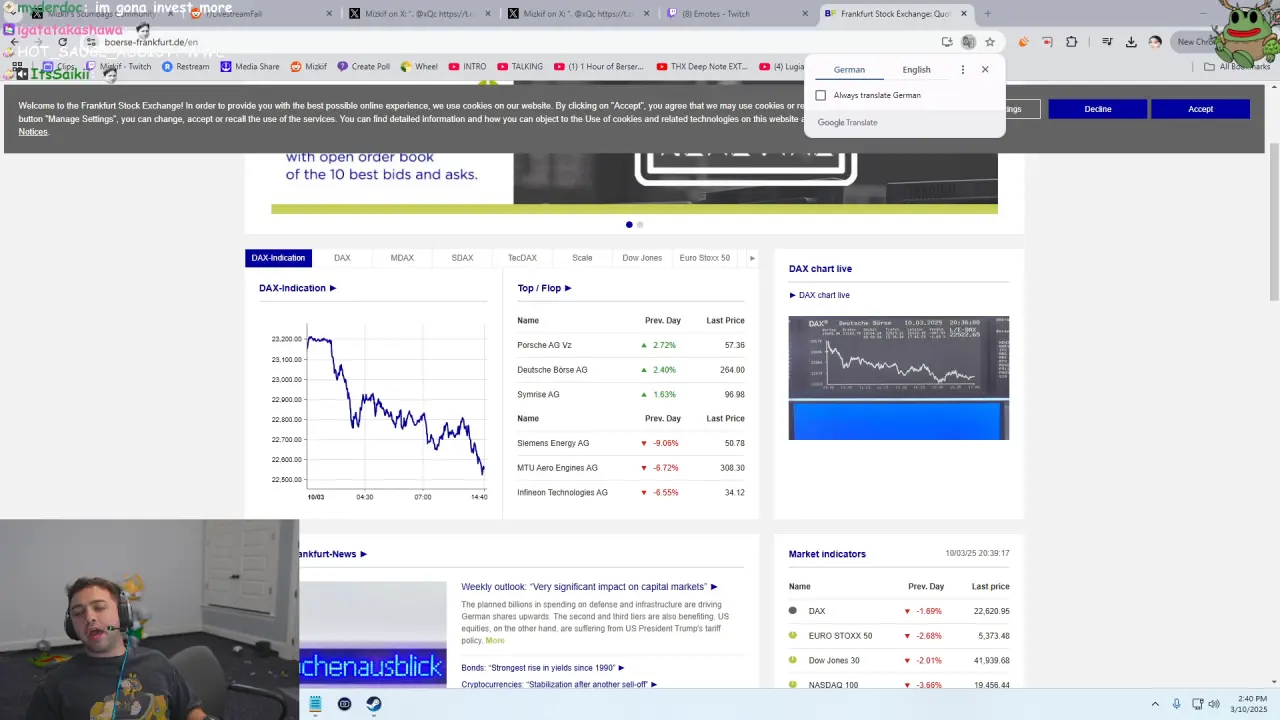Open the INTRO YouTube bookmark

(467, 67)
